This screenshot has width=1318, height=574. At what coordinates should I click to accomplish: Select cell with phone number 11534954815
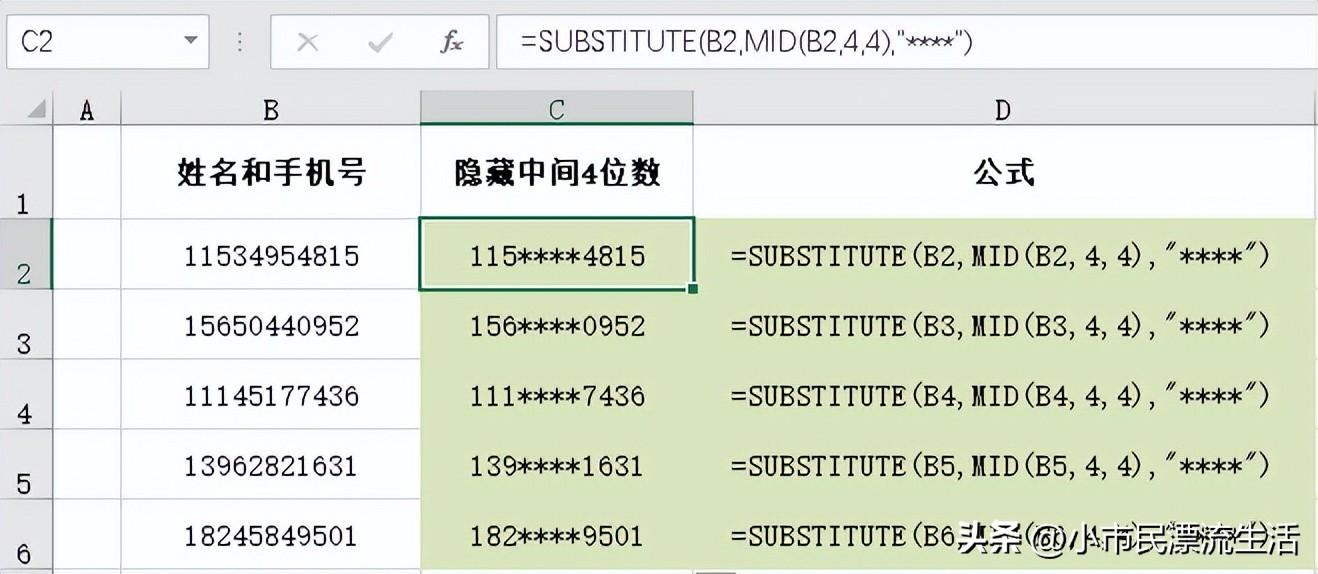[x=270, y=256]
